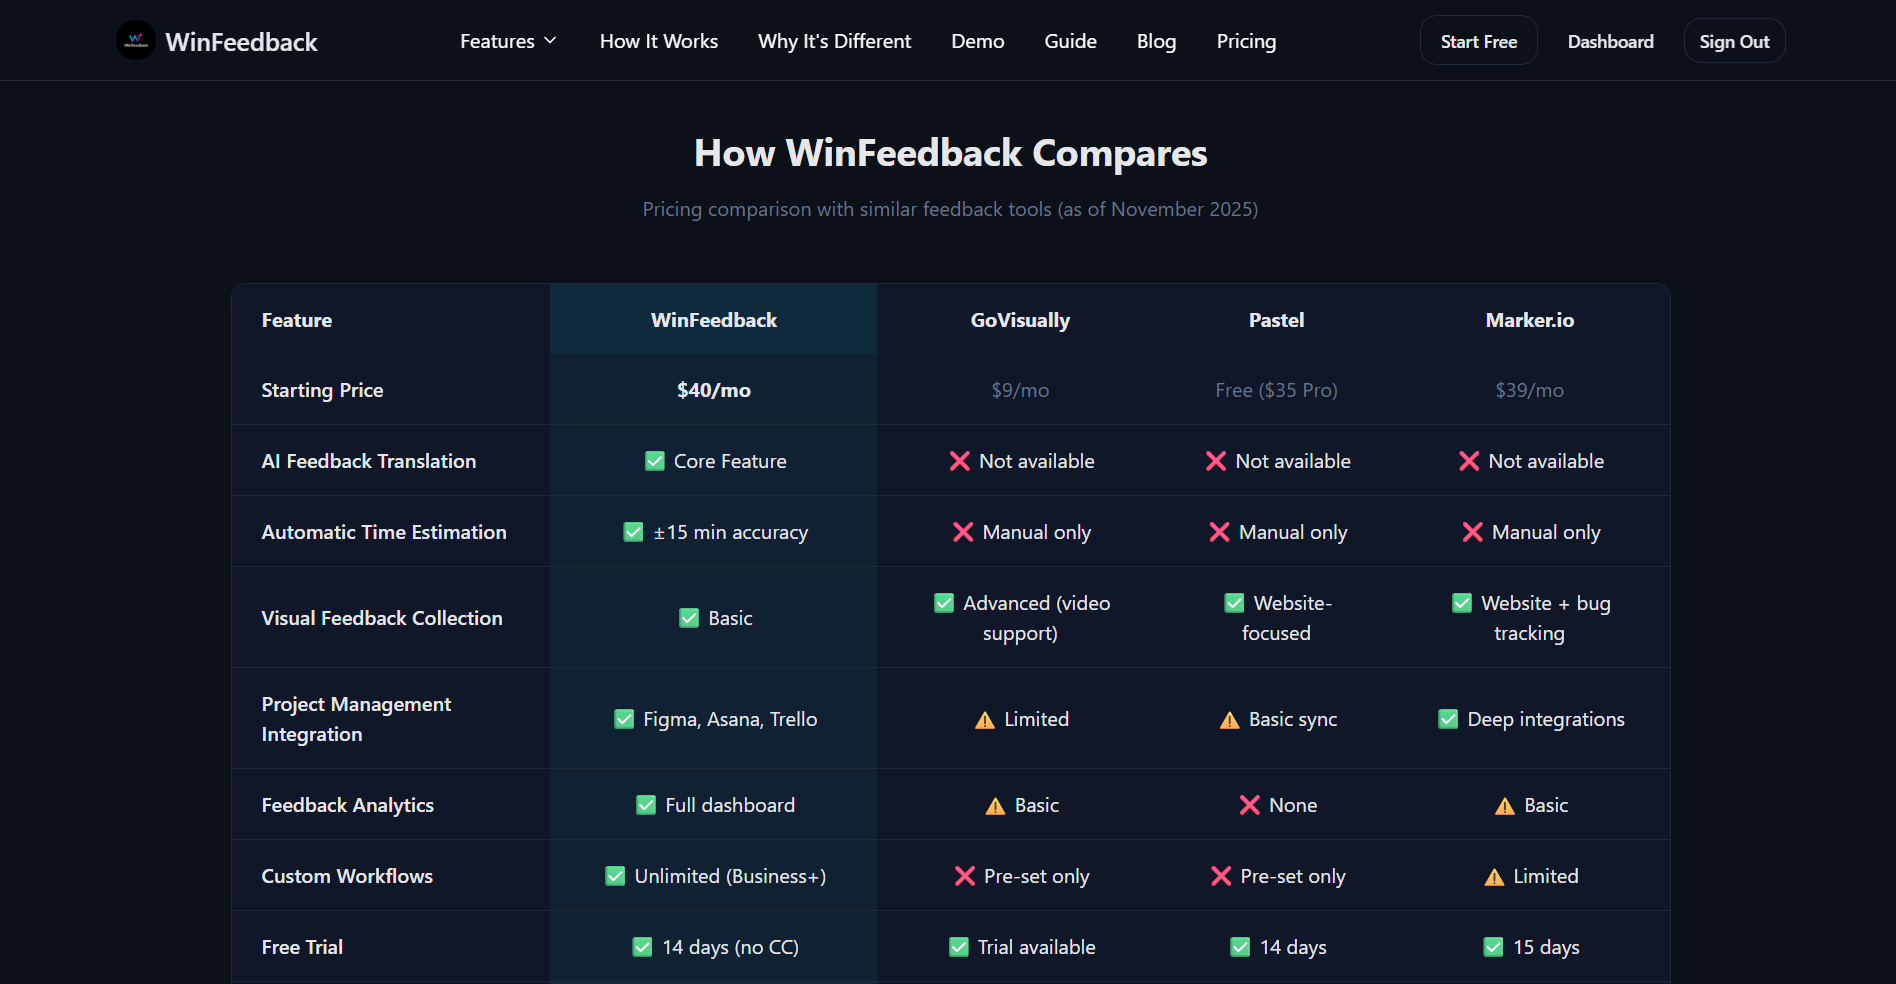Open the Dashboard link

tap(1610, 41)
